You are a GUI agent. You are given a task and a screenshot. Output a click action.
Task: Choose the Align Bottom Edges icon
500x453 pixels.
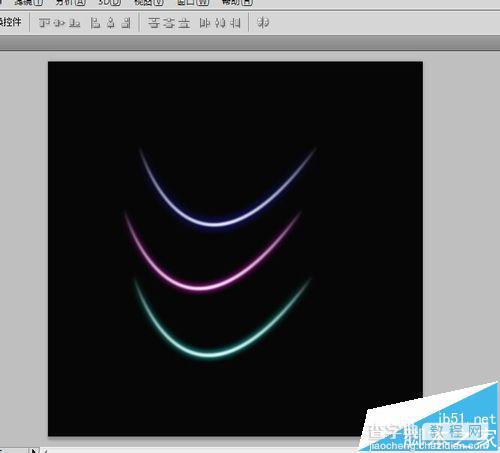74,23
